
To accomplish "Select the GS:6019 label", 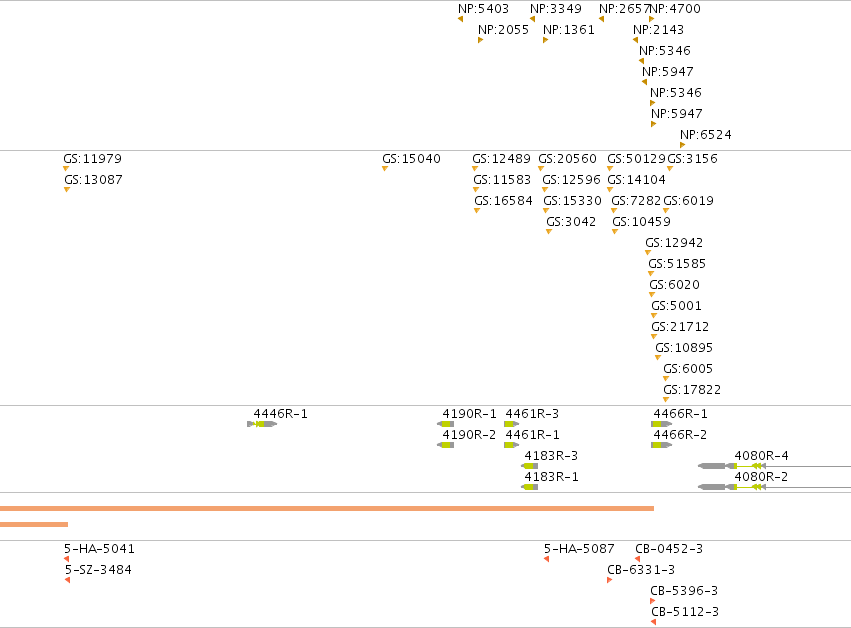I will click(x=688, y=201).
